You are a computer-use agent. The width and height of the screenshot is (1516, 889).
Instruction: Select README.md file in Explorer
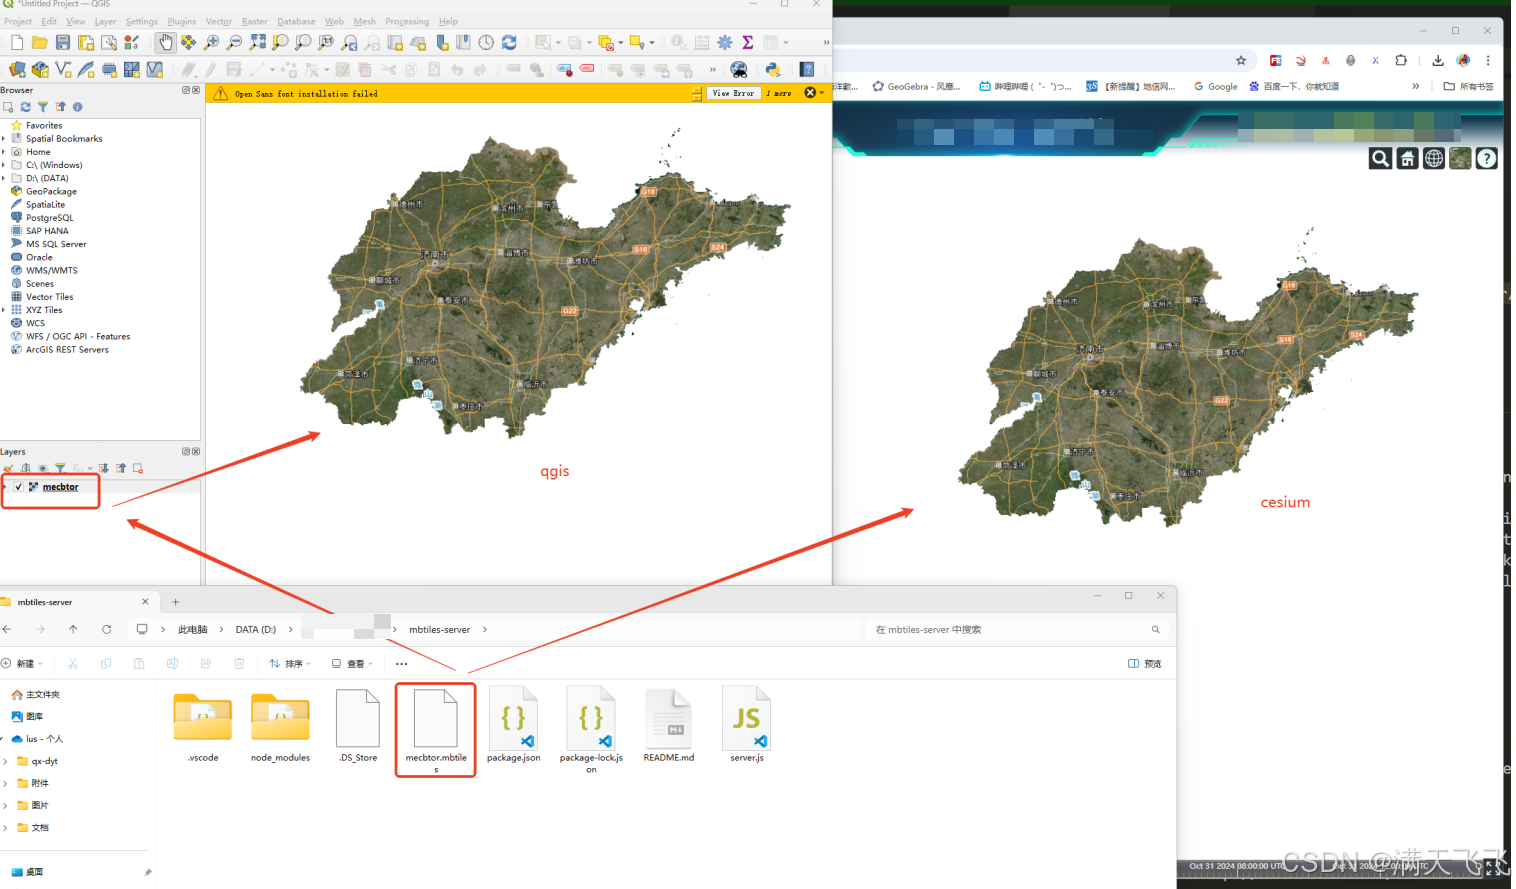click(x=669, y=725)
